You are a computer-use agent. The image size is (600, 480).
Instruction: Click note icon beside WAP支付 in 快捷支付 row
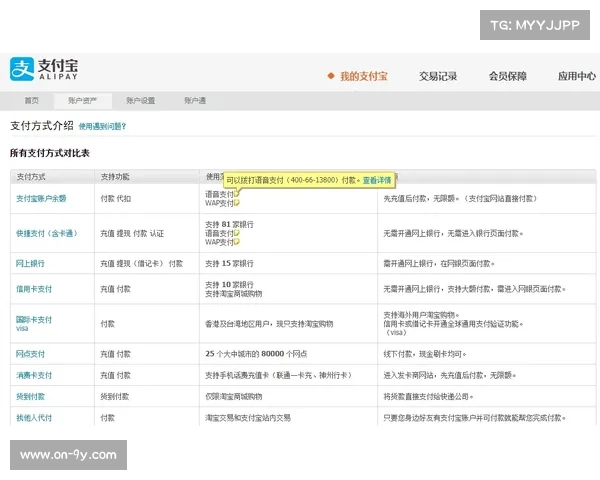click(x=236, y=242)
